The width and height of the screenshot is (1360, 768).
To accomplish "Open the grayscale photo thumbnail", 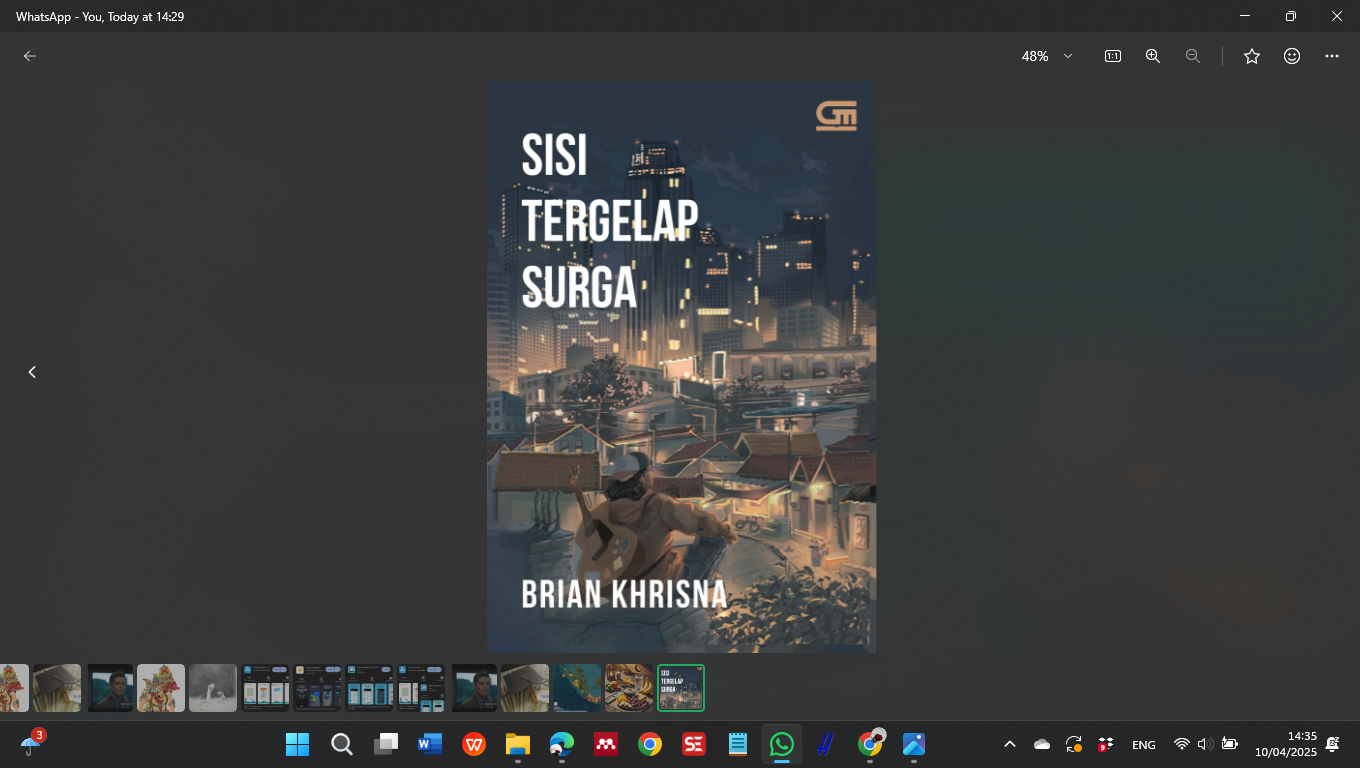I will [213, 688].
